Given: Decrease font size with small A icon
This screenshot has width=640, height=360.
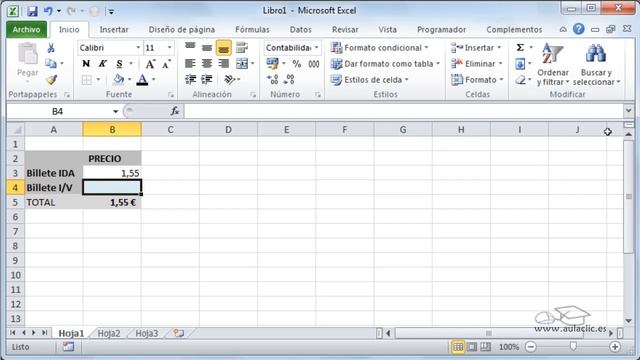Looking at the screenshot, I should tap(166, 64).
